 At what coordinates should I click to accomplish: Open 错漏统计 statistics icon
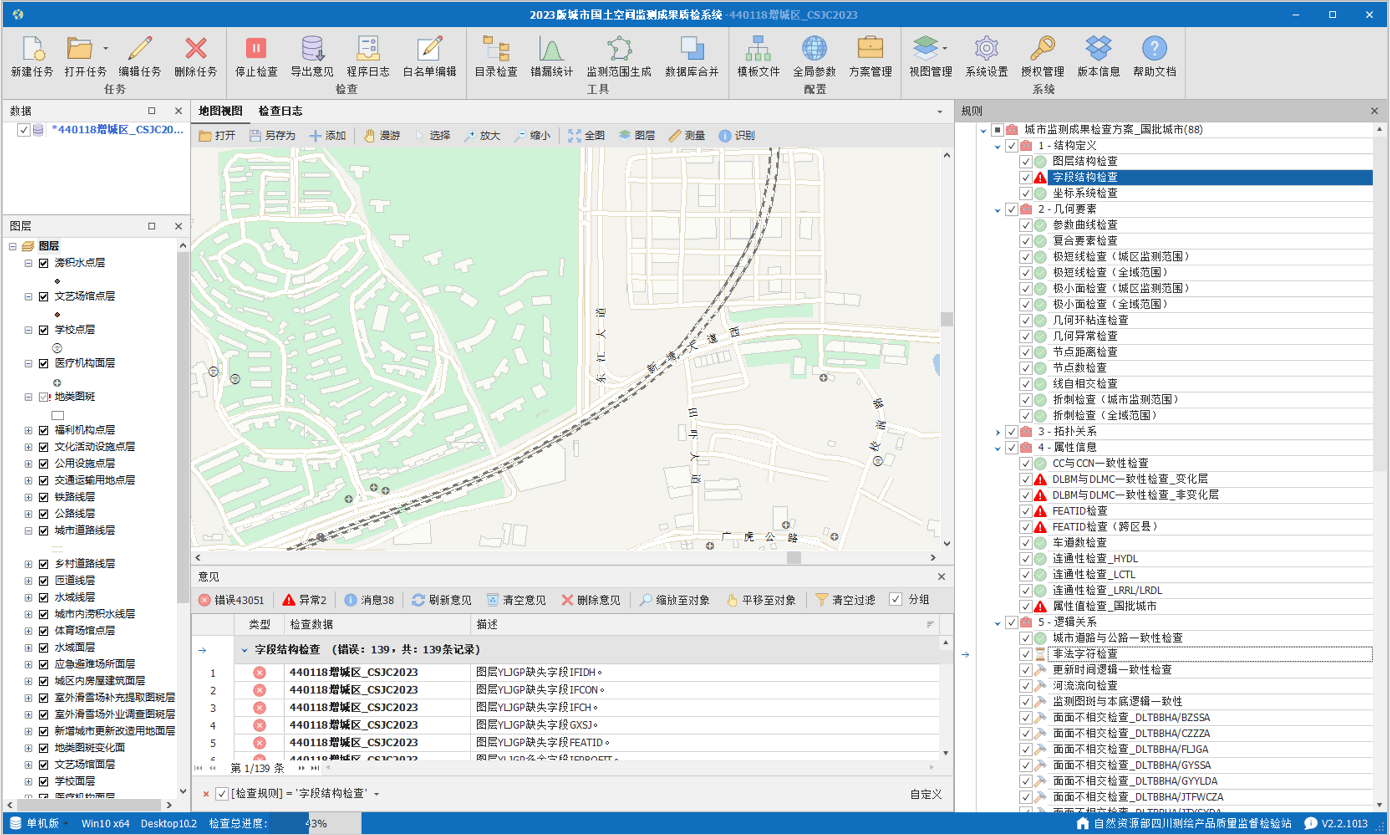[x=552, y=48]
